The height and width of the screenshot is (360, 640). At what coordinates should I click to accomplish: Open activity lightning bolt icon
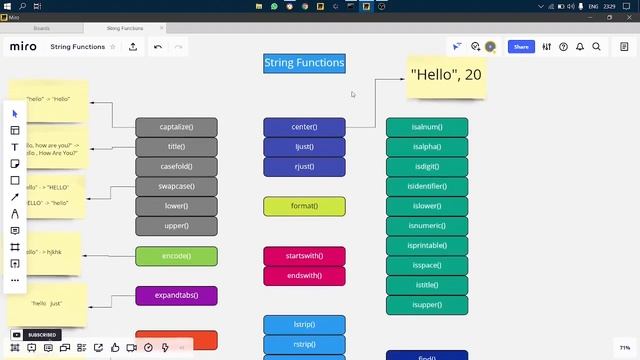[165, 348]
